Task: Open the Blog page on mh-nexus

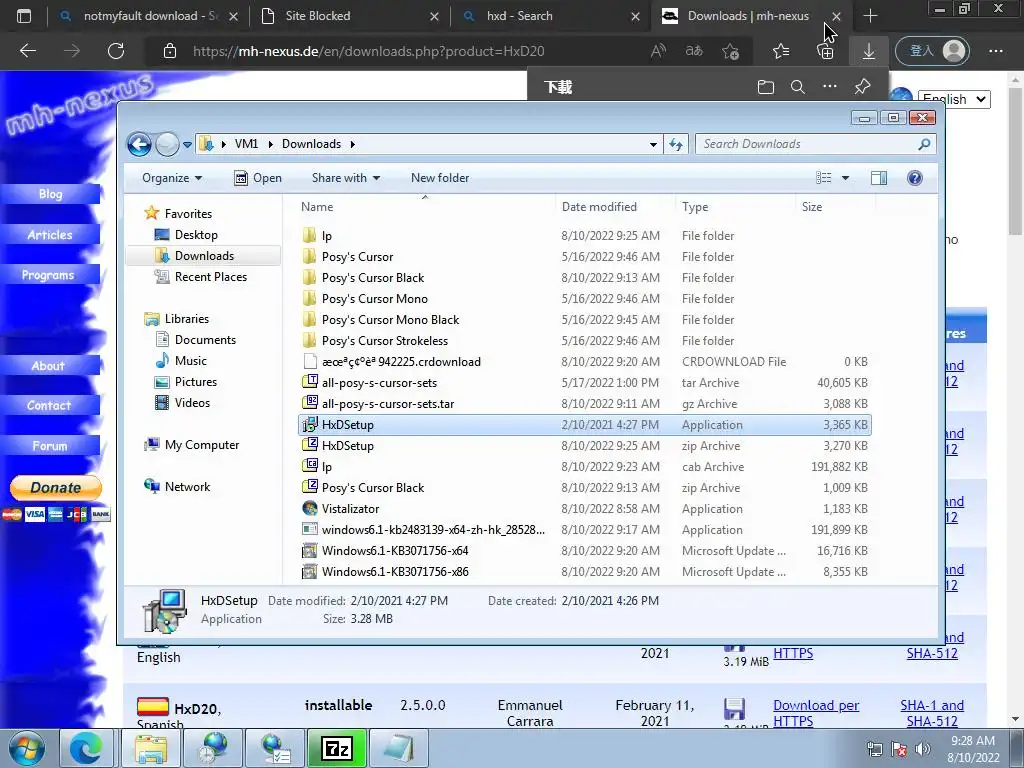Action: [50, 194]
